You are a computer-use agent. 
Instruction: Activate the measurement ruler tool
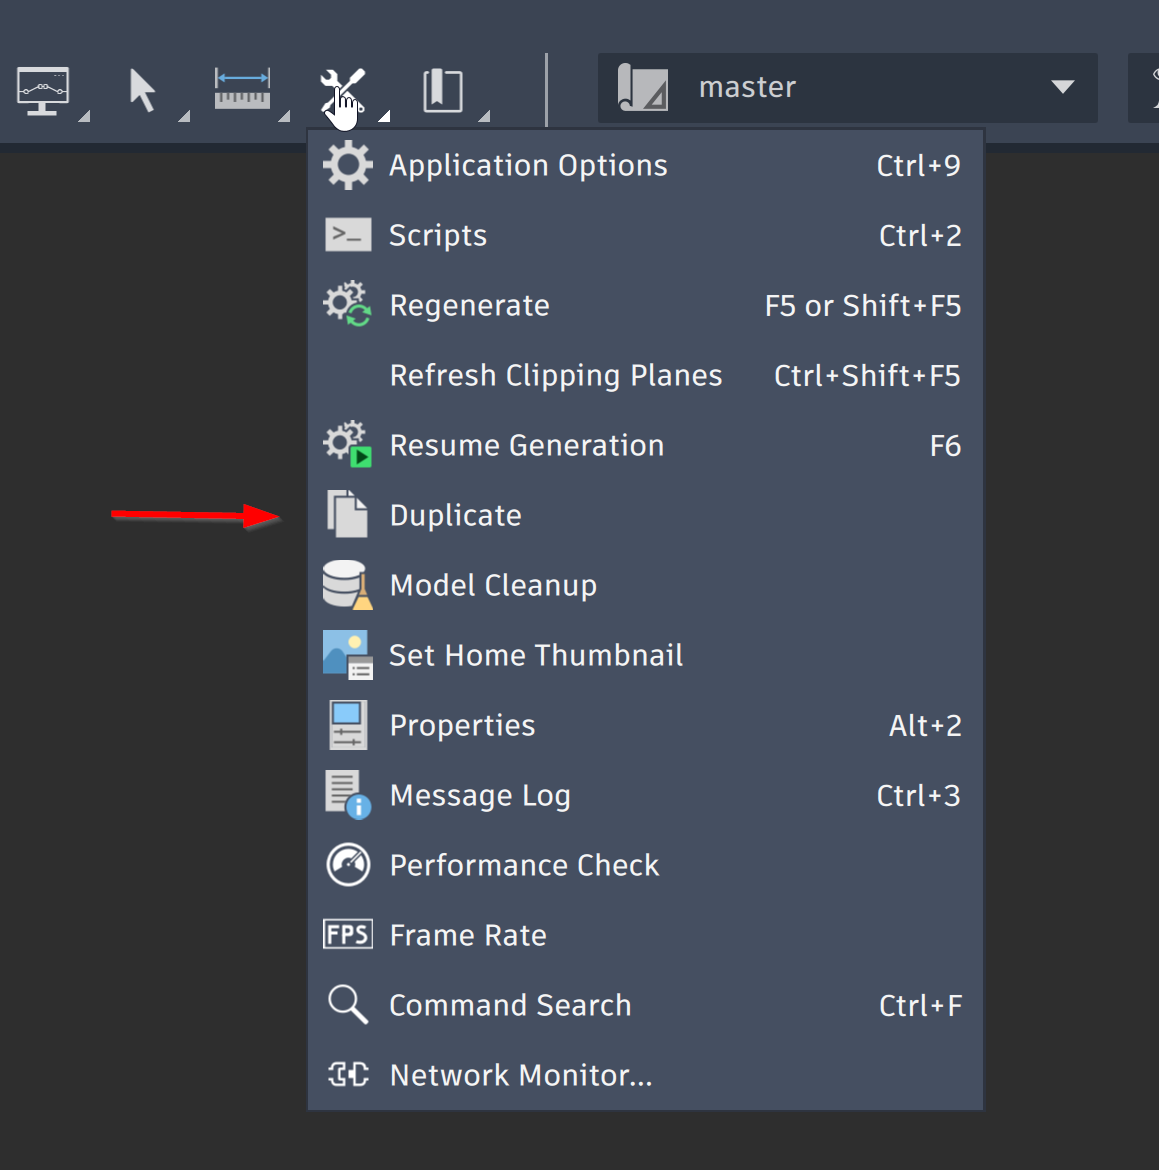pyautogui.click(x=242, y=88)
